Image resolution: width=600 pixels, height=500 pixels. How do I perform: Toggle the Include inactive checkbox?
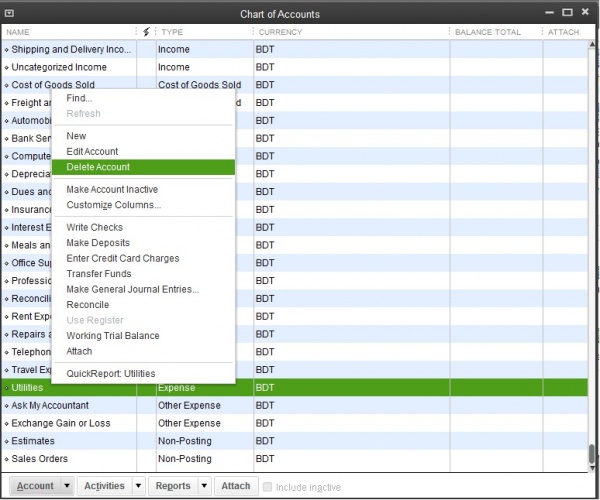tap(267, 487)
